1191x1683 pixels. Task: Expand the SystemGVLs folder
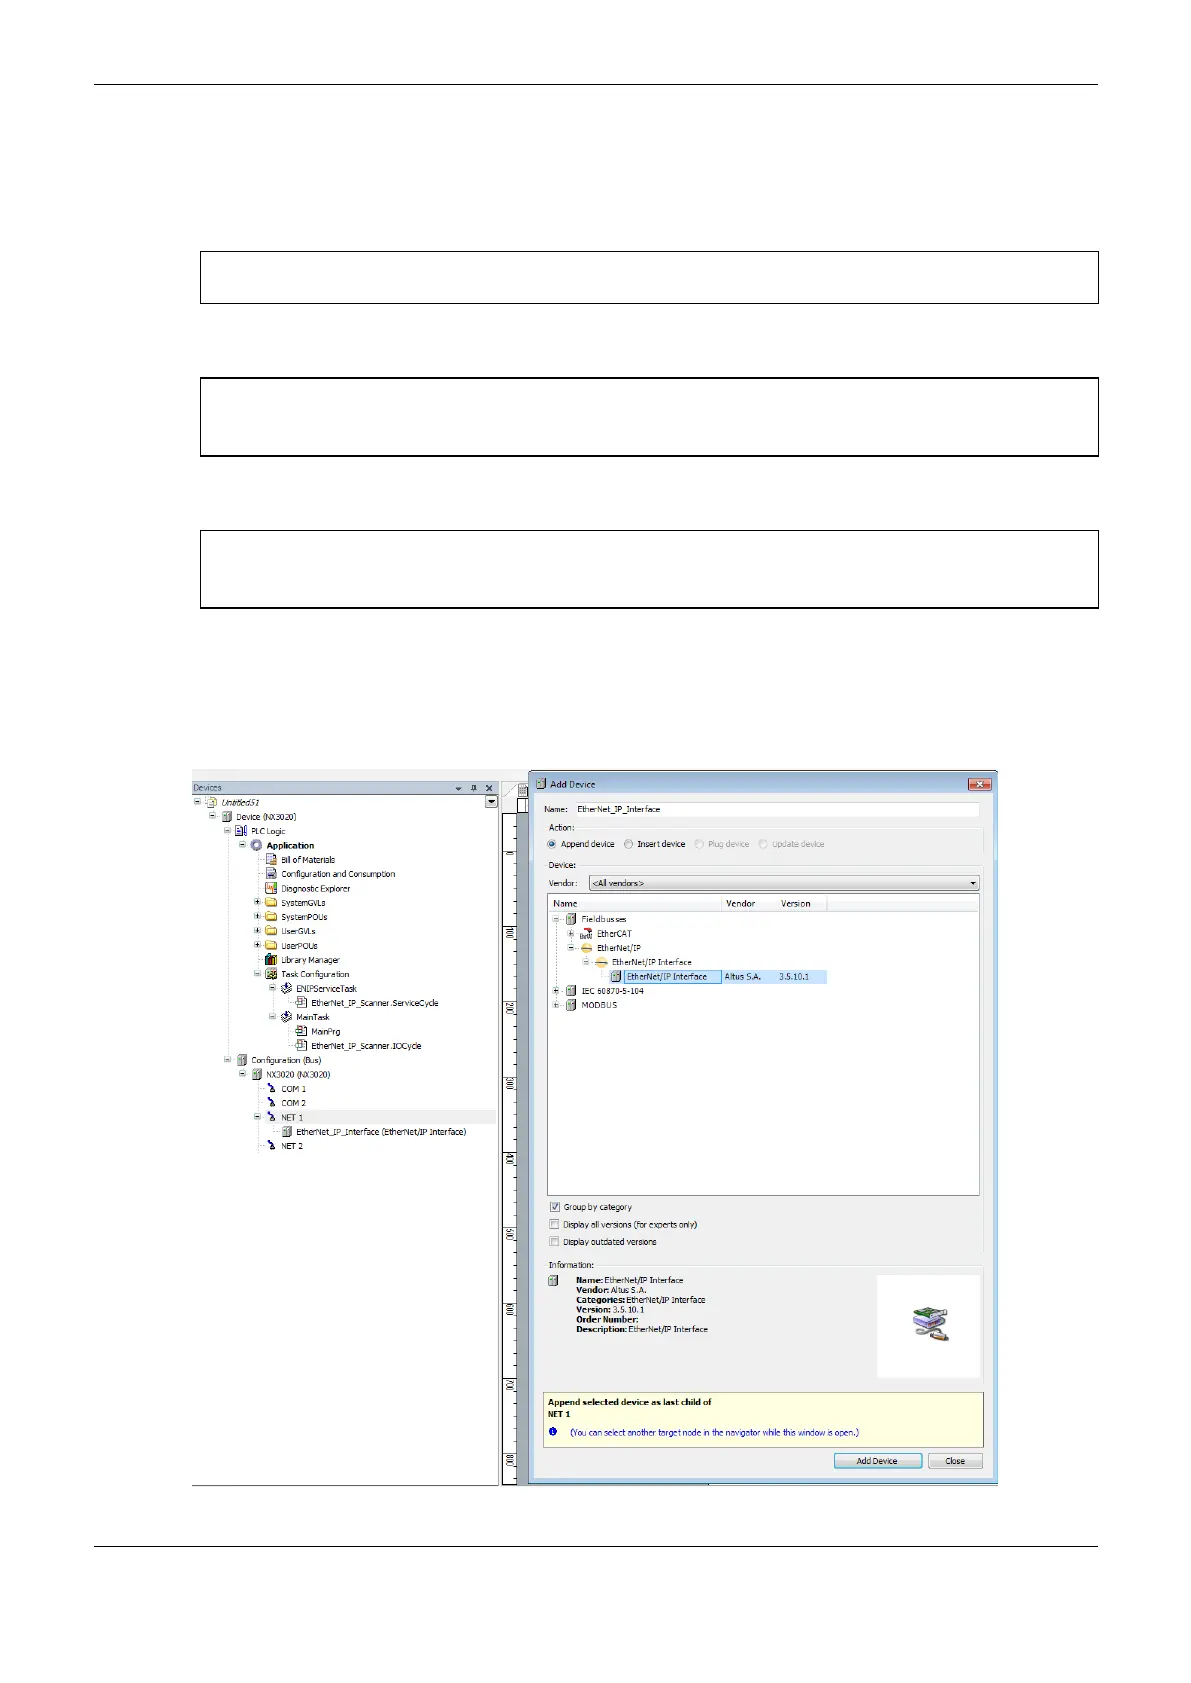257,903
